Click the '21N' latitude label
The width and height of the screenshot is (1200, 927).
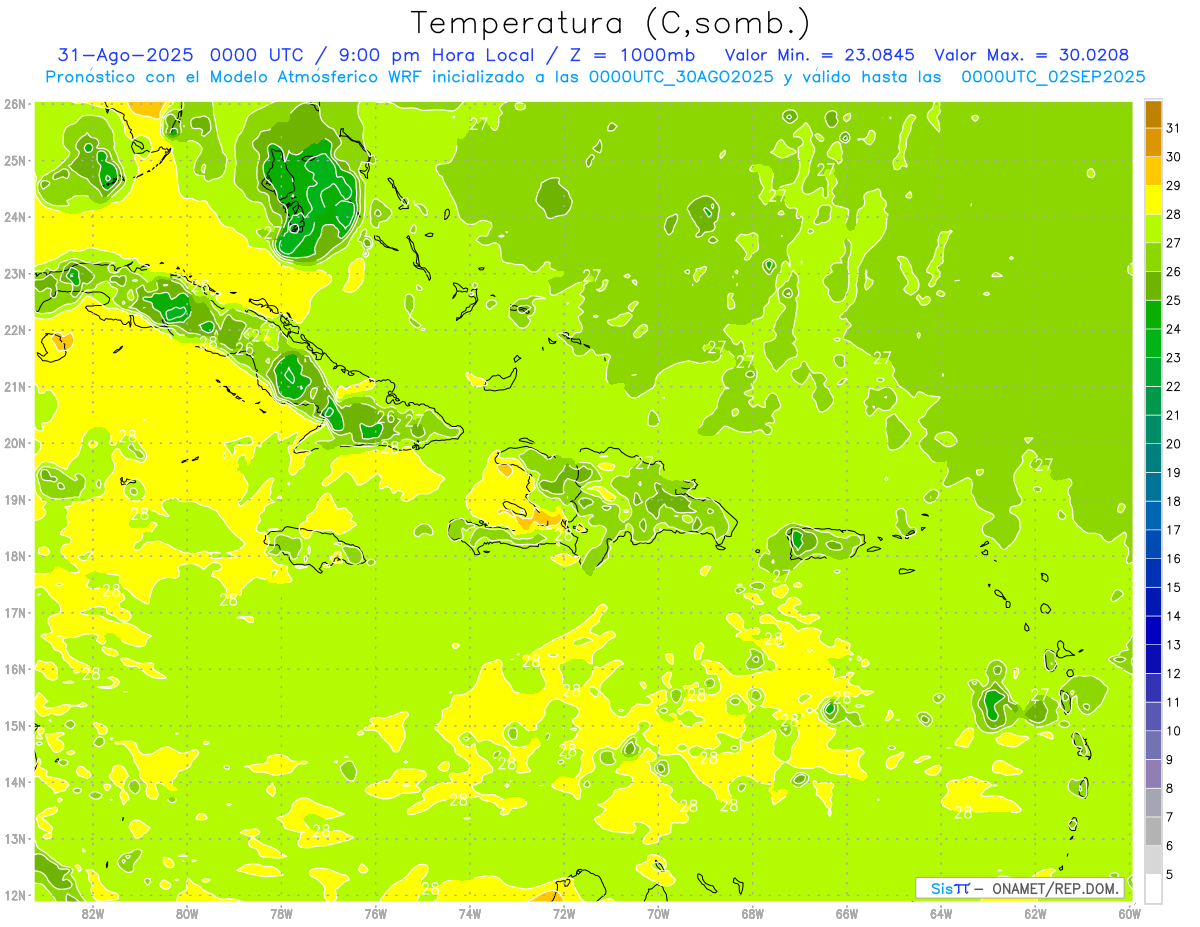click(x=15, y=387)
